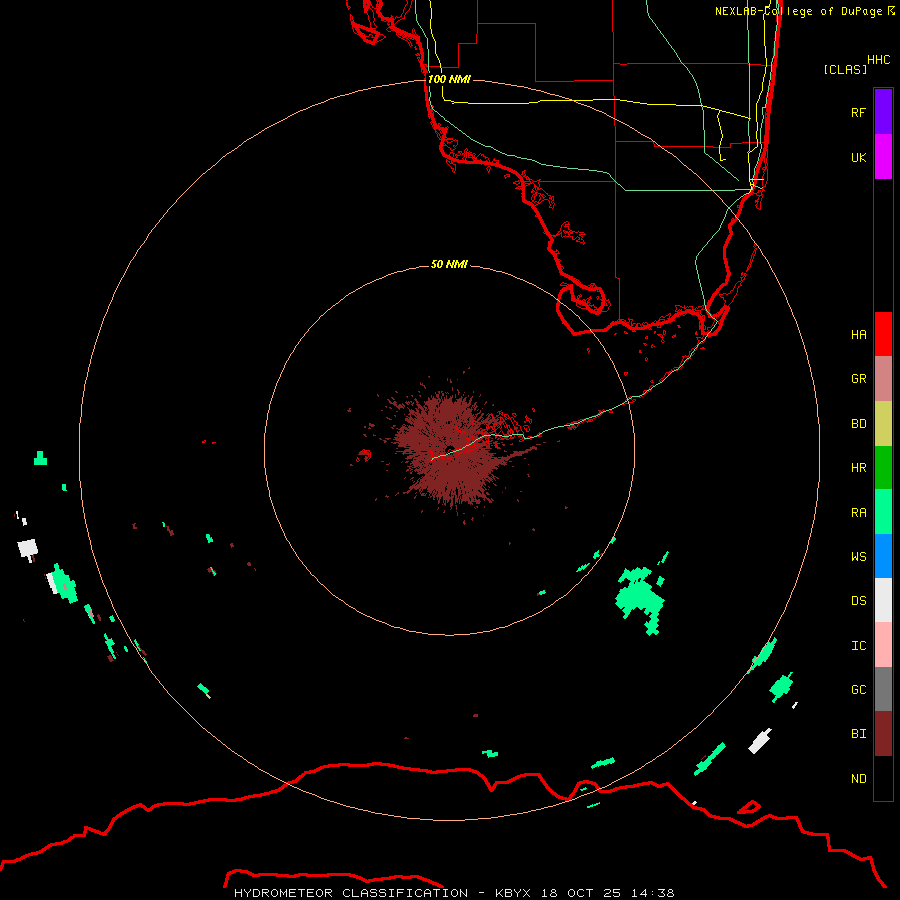
Task: Click the white dry snow patch at far left
Action: point(28,549)
